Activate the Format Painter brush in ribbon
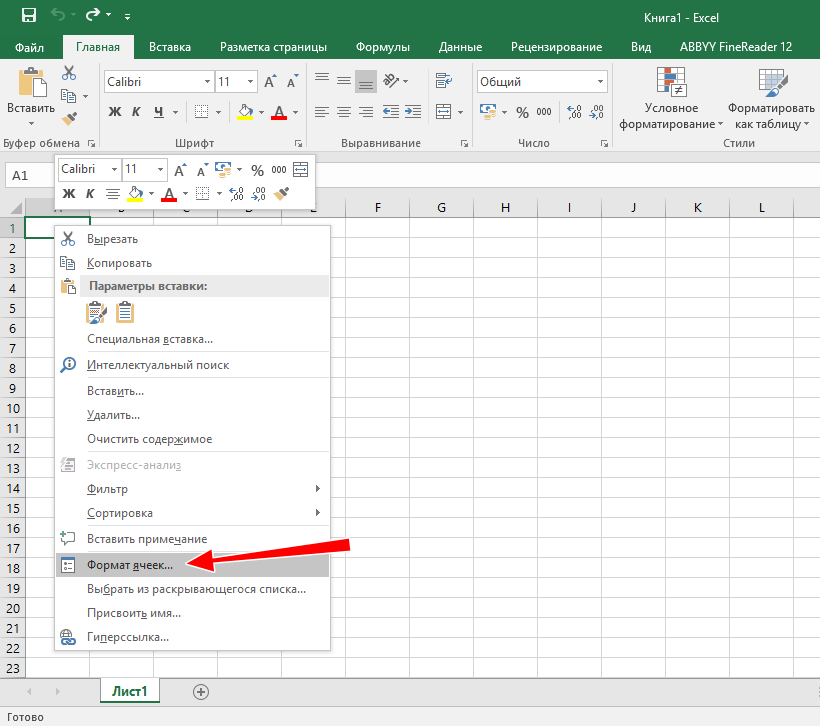This screenshot has height=726, width=820. (70, 119)
